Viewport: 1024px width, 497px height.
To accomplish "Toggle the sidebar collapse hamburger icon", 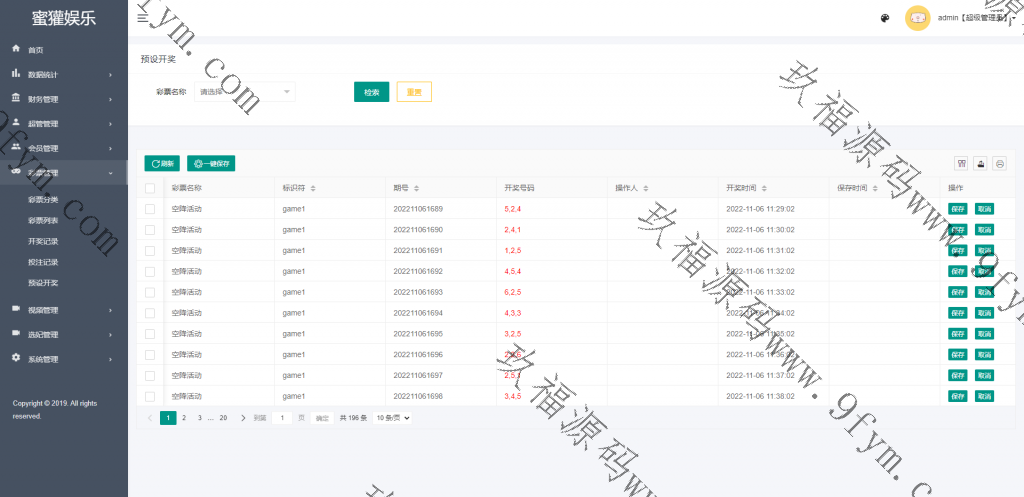I will pyautogui.click(x=142, y=18).
